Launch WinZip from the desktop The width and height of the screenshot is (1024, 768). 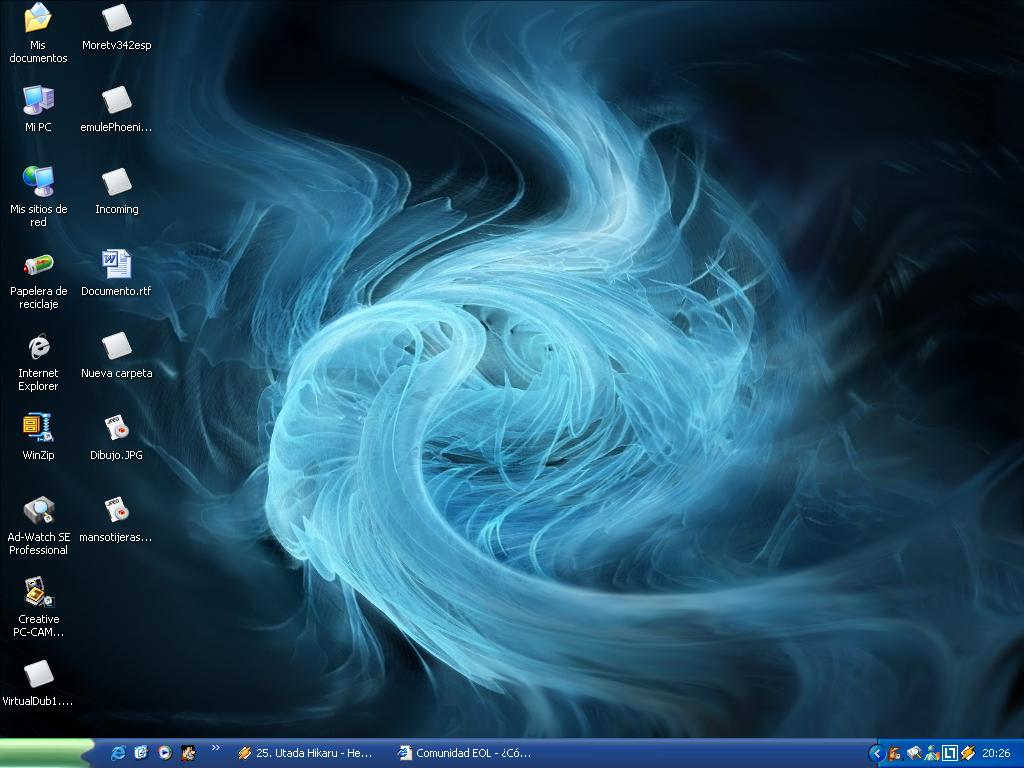pos(38,428)
